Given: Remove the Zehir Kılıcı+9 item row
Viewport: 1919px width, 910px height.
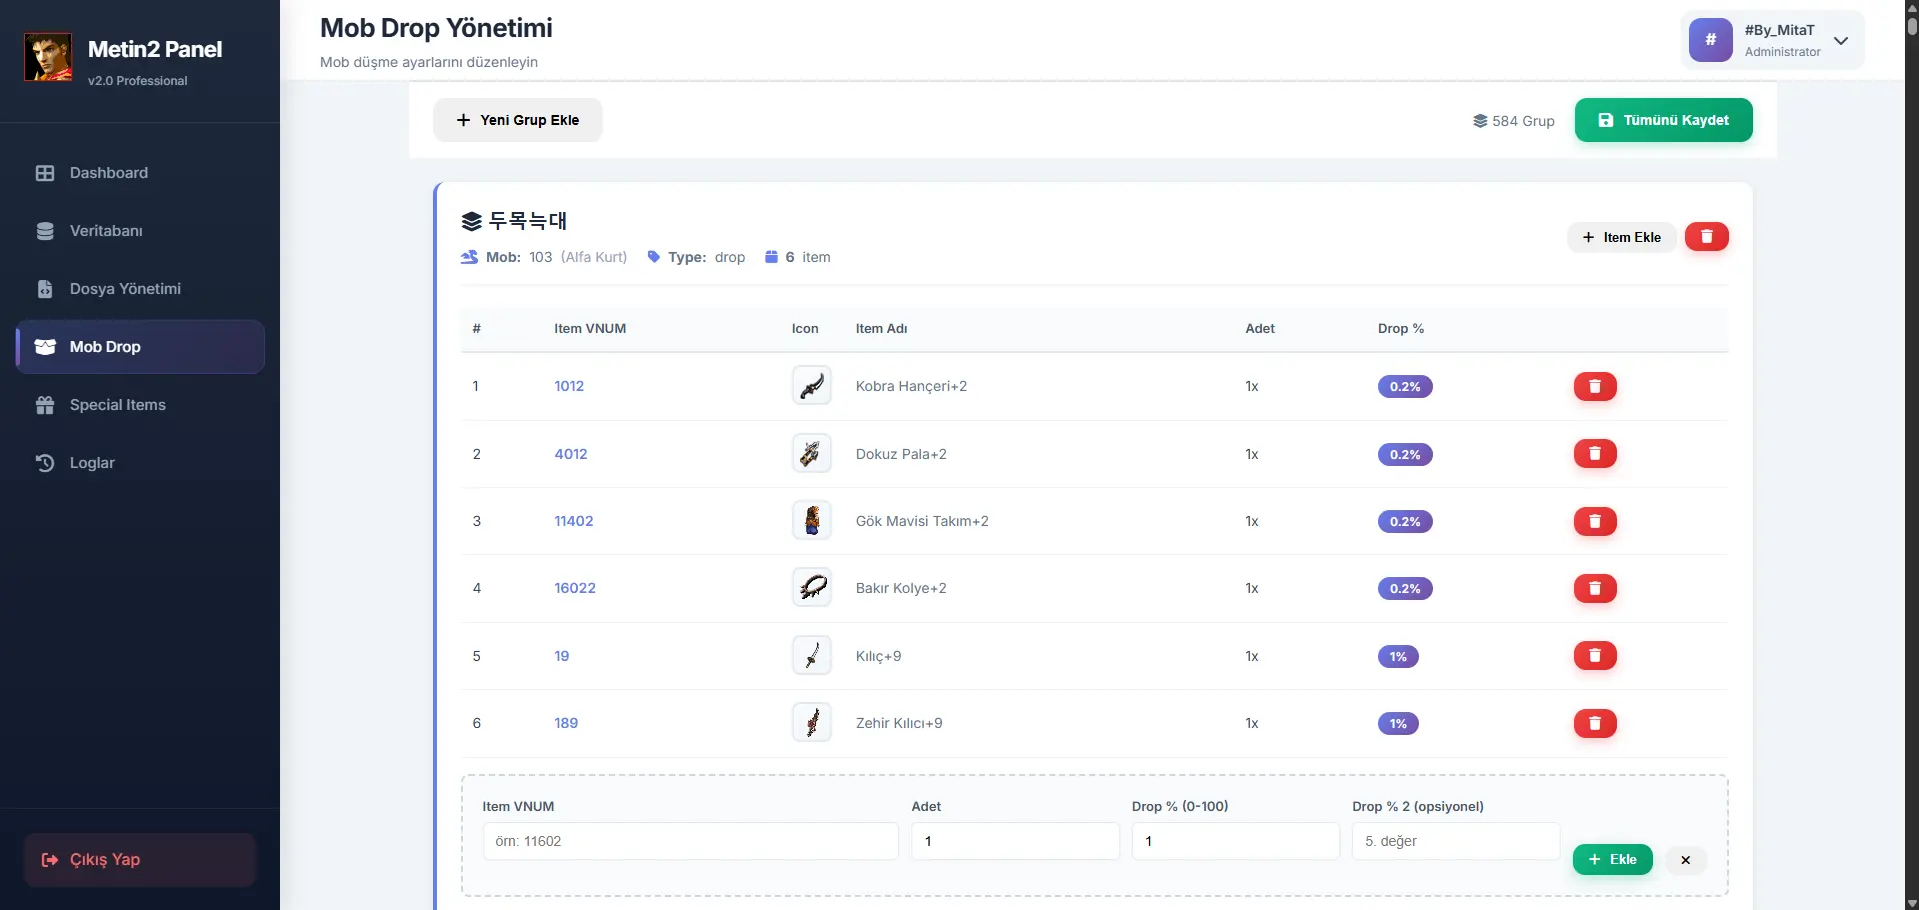Looking at the screenshot, I should coord(1594,723).
